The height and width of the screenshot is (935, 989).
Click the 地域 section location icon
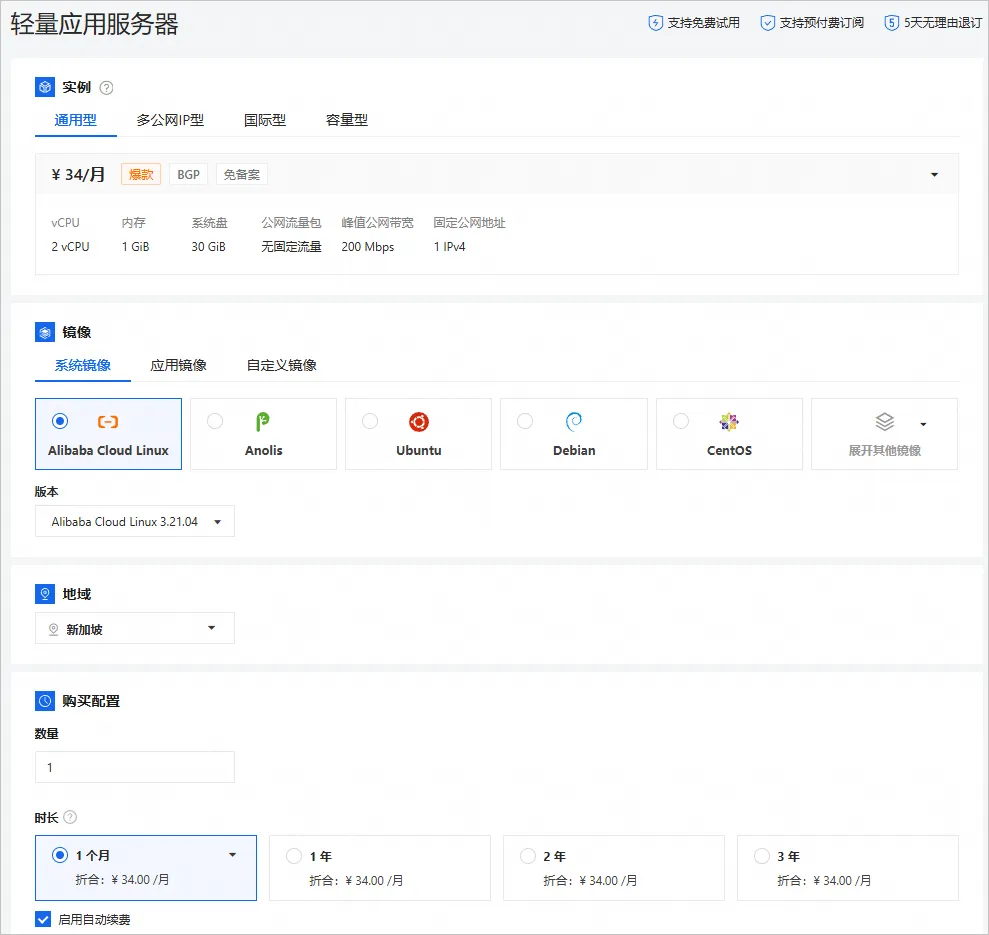45,594
